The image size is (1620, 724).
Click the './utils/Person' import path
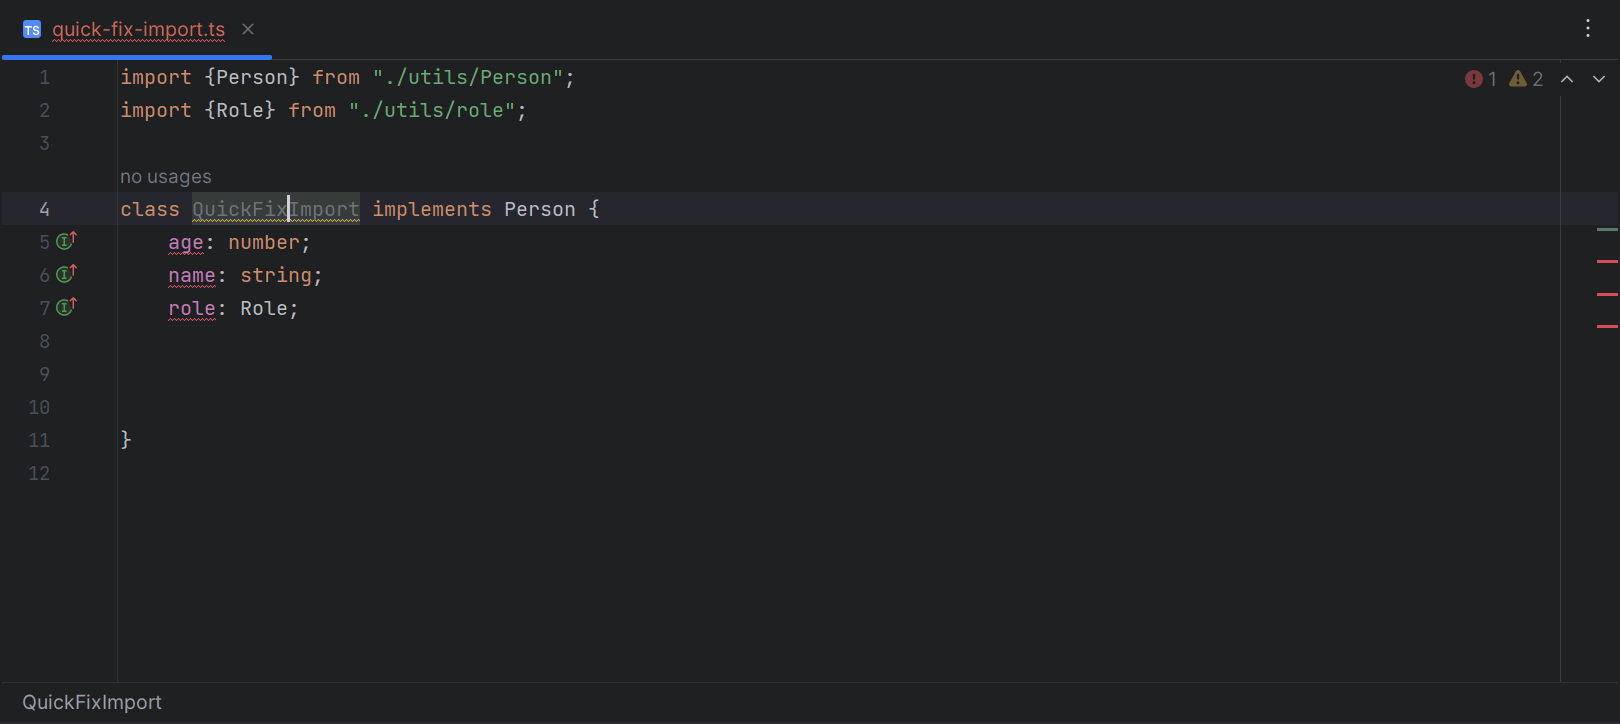coord(468,78)
